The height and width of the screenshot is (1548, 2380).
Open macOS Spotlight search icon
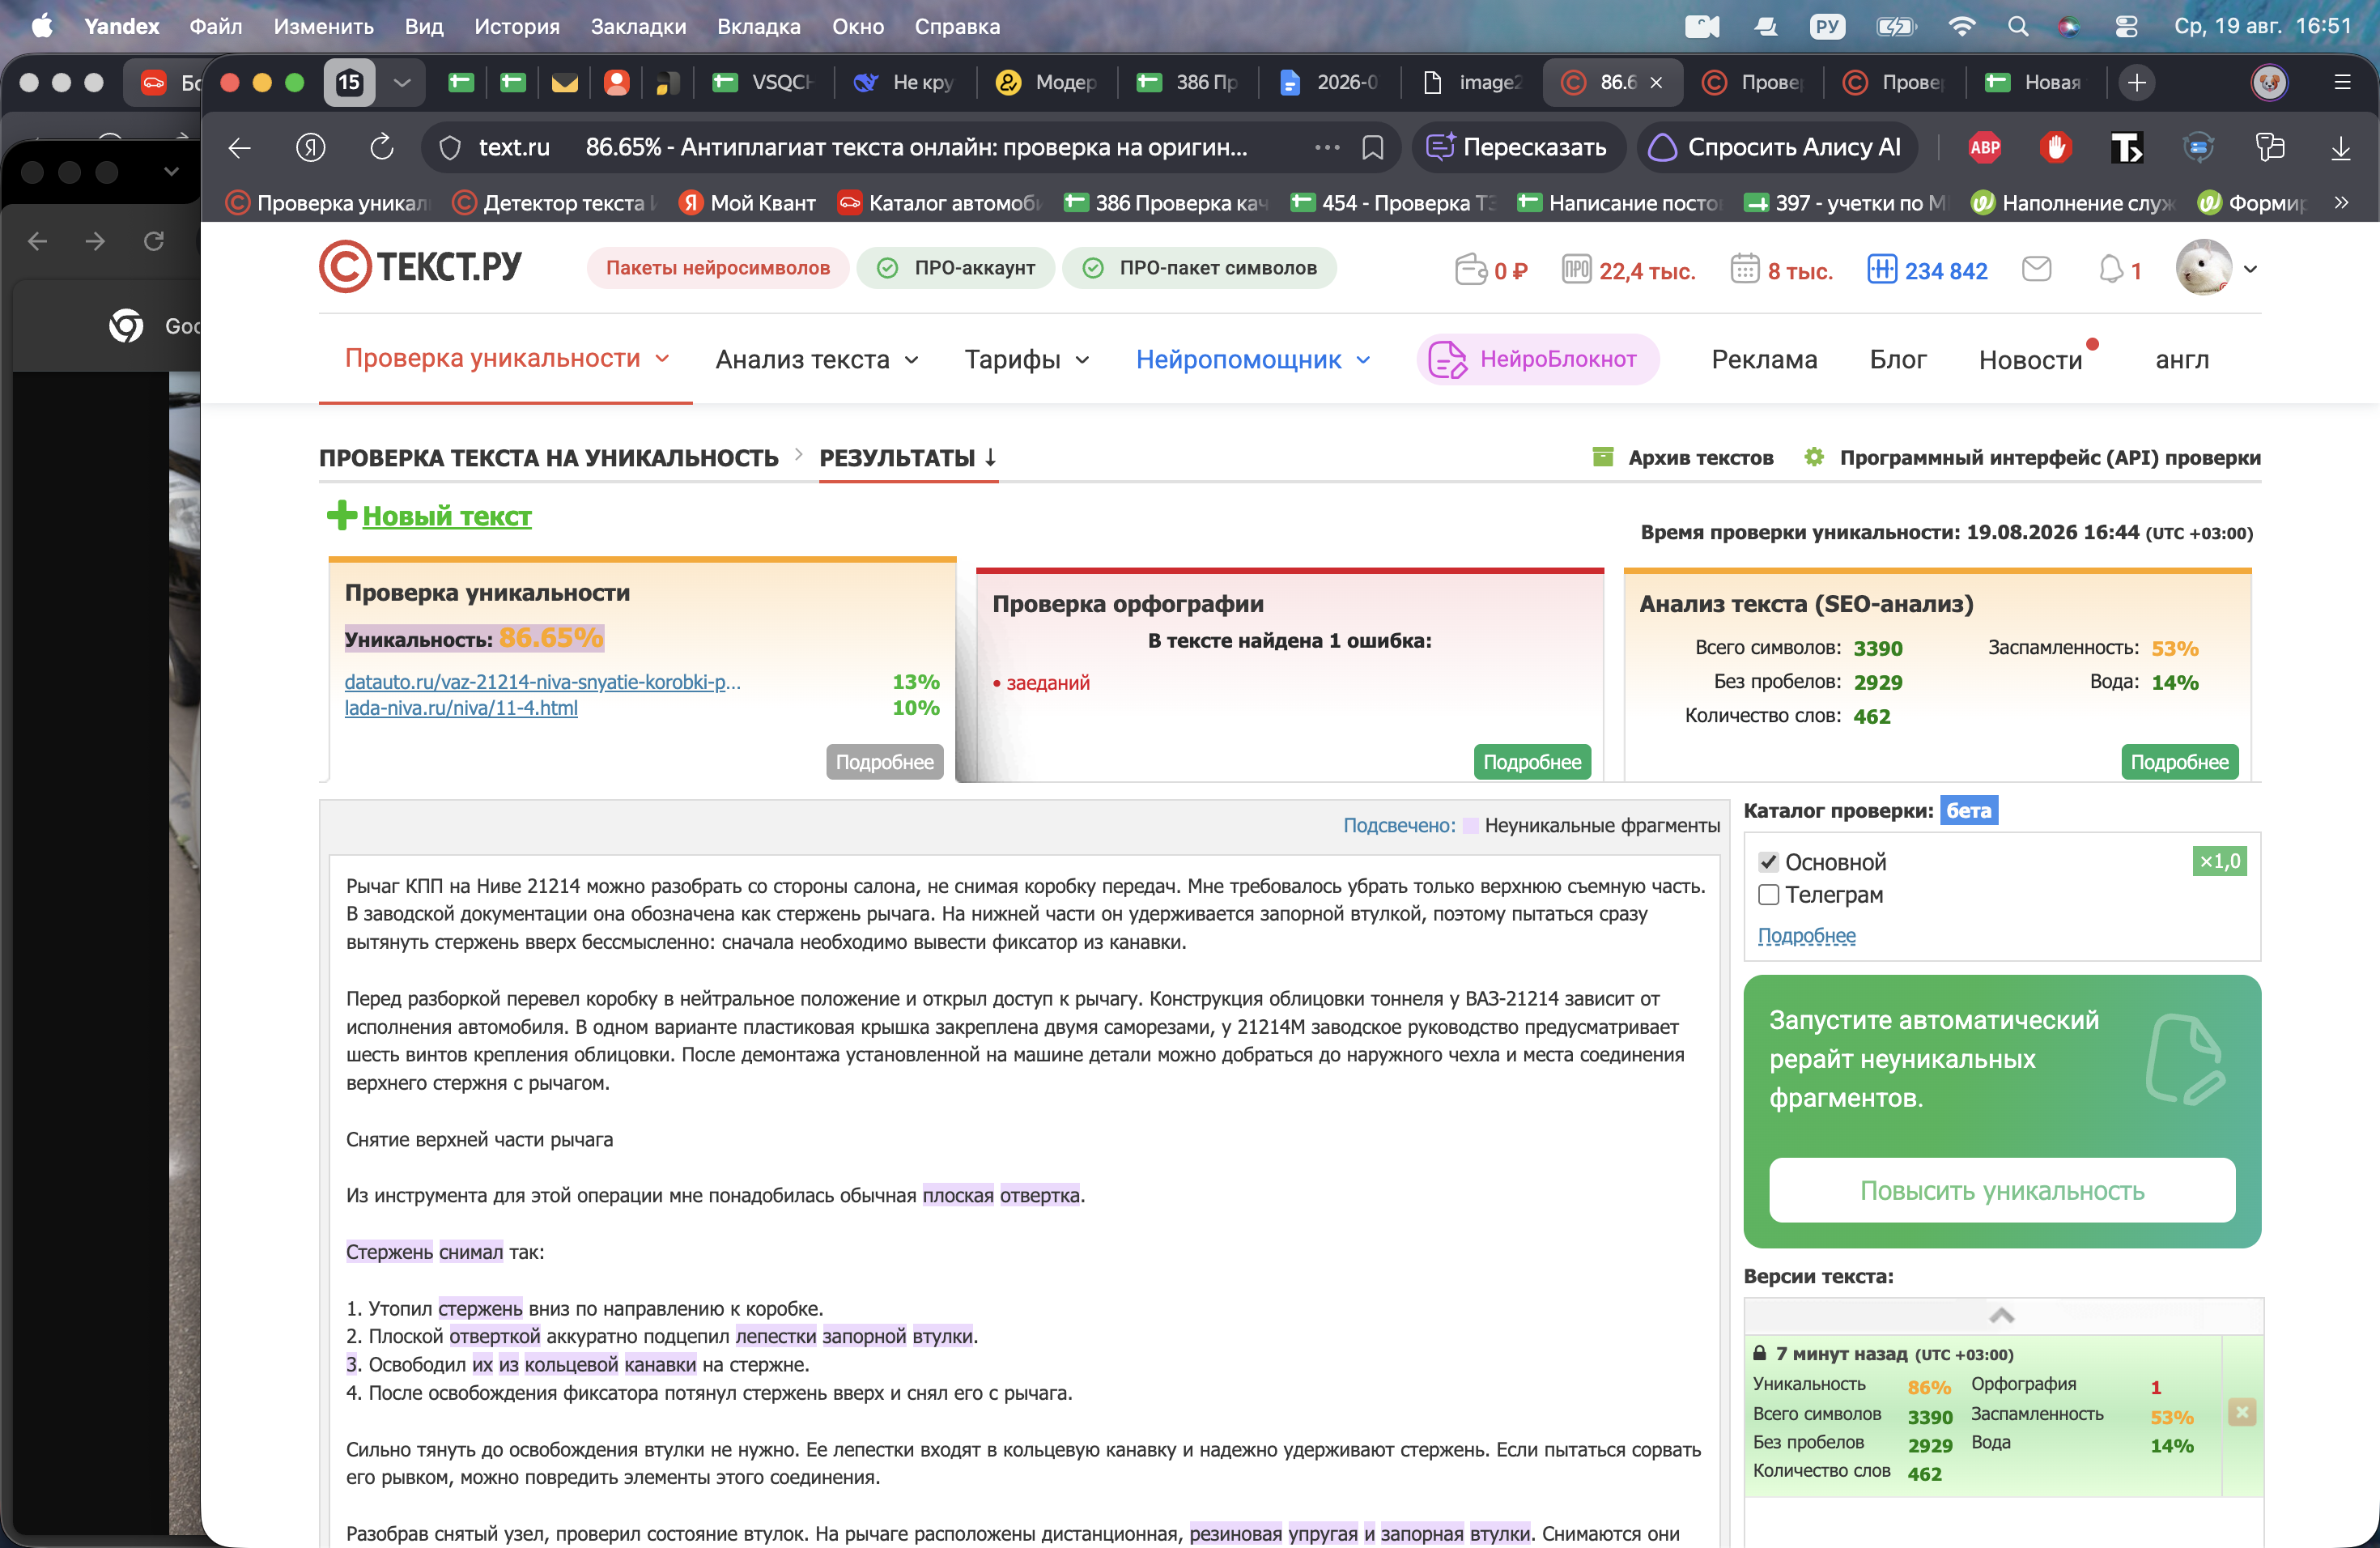tap(2018, 26)
